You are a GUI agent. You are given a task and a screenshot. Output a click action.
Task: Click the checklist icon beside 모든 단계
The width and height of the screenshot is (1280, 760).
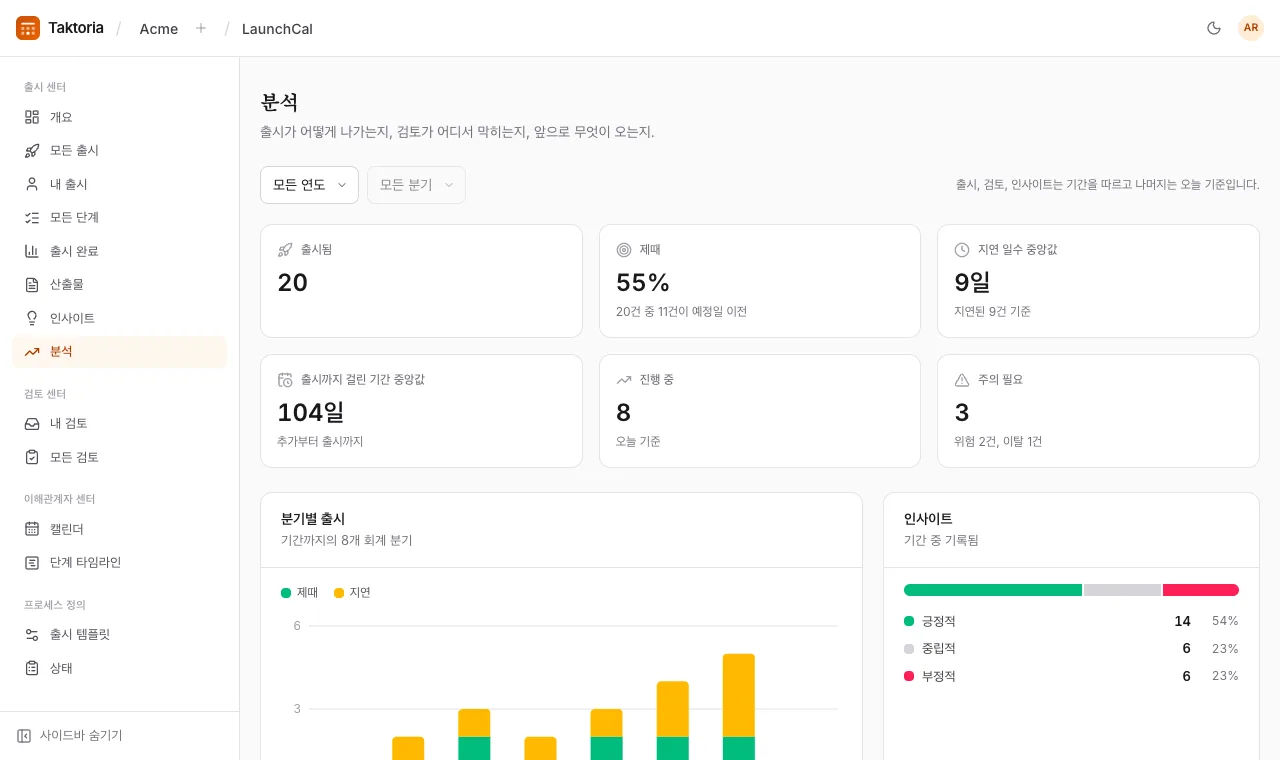point(32,217)
